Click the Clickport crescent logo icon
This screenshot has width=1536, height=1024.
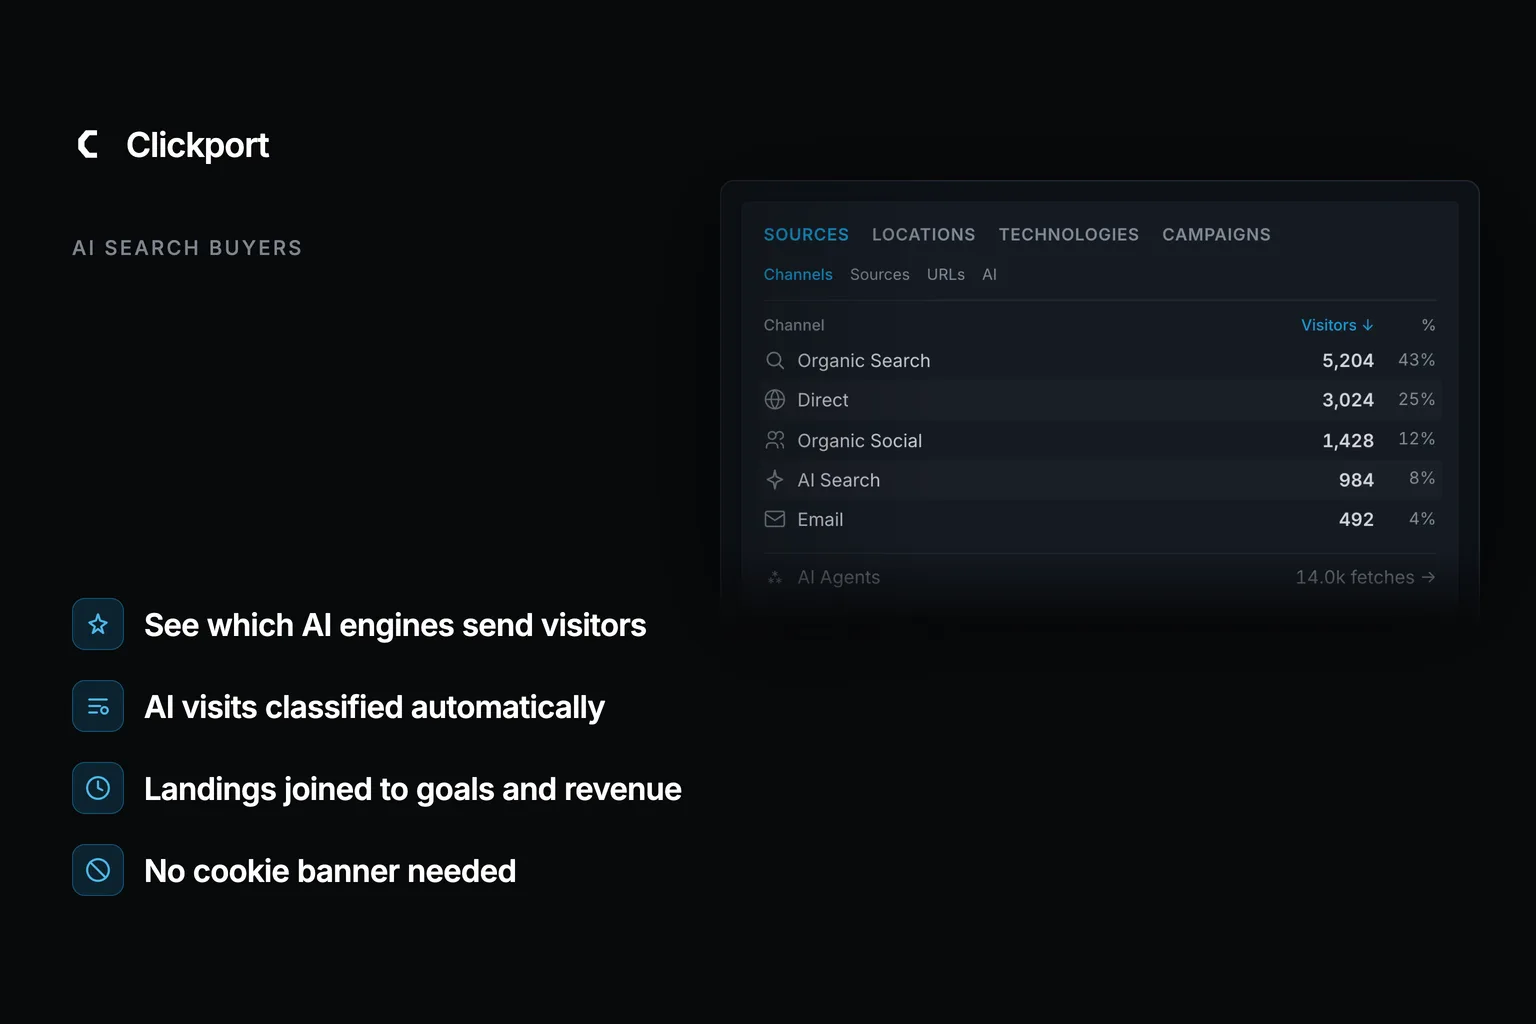tap(88, 144)
